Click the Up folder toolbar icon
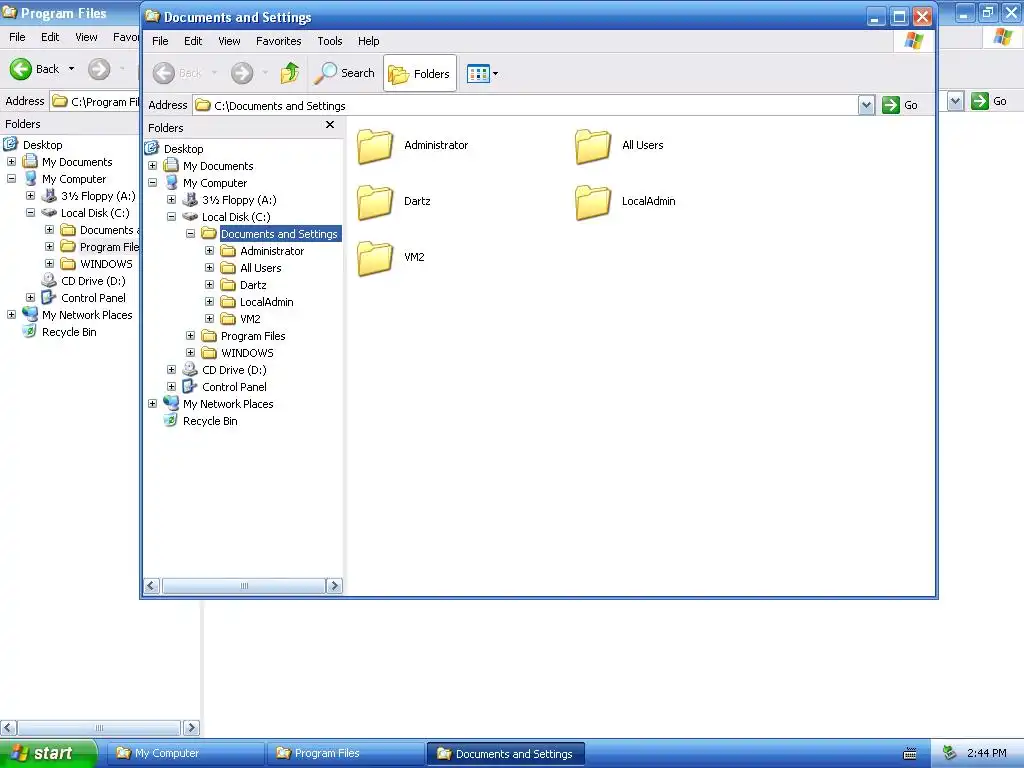This screenshot has width=1024, height=768. pyautogui.click(x=289, y=73)
